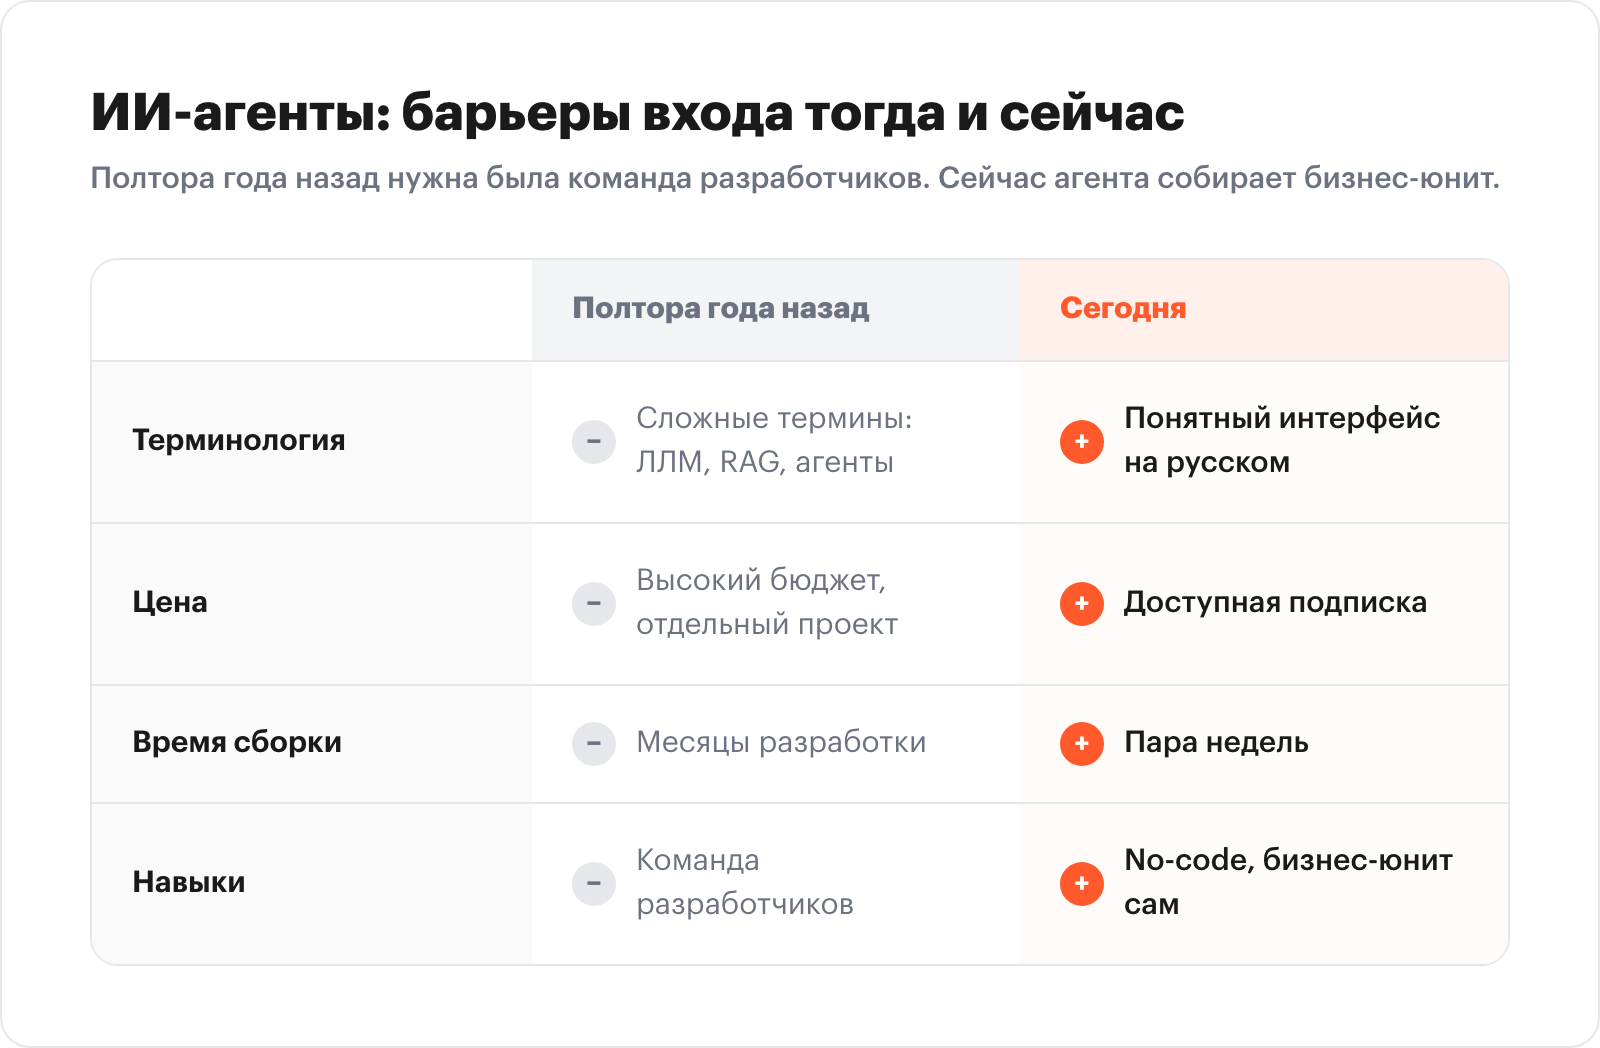This screenshot has width=1600, height=1048.
Task: Click the minus icon beside "Высокий бюджет"
Action: 594,604
